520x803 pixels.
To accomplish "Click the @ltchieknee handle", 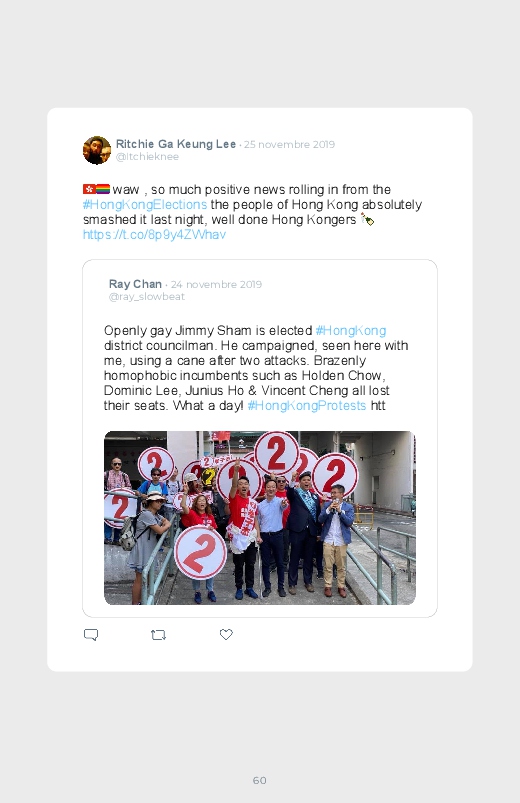I will 147,157.
